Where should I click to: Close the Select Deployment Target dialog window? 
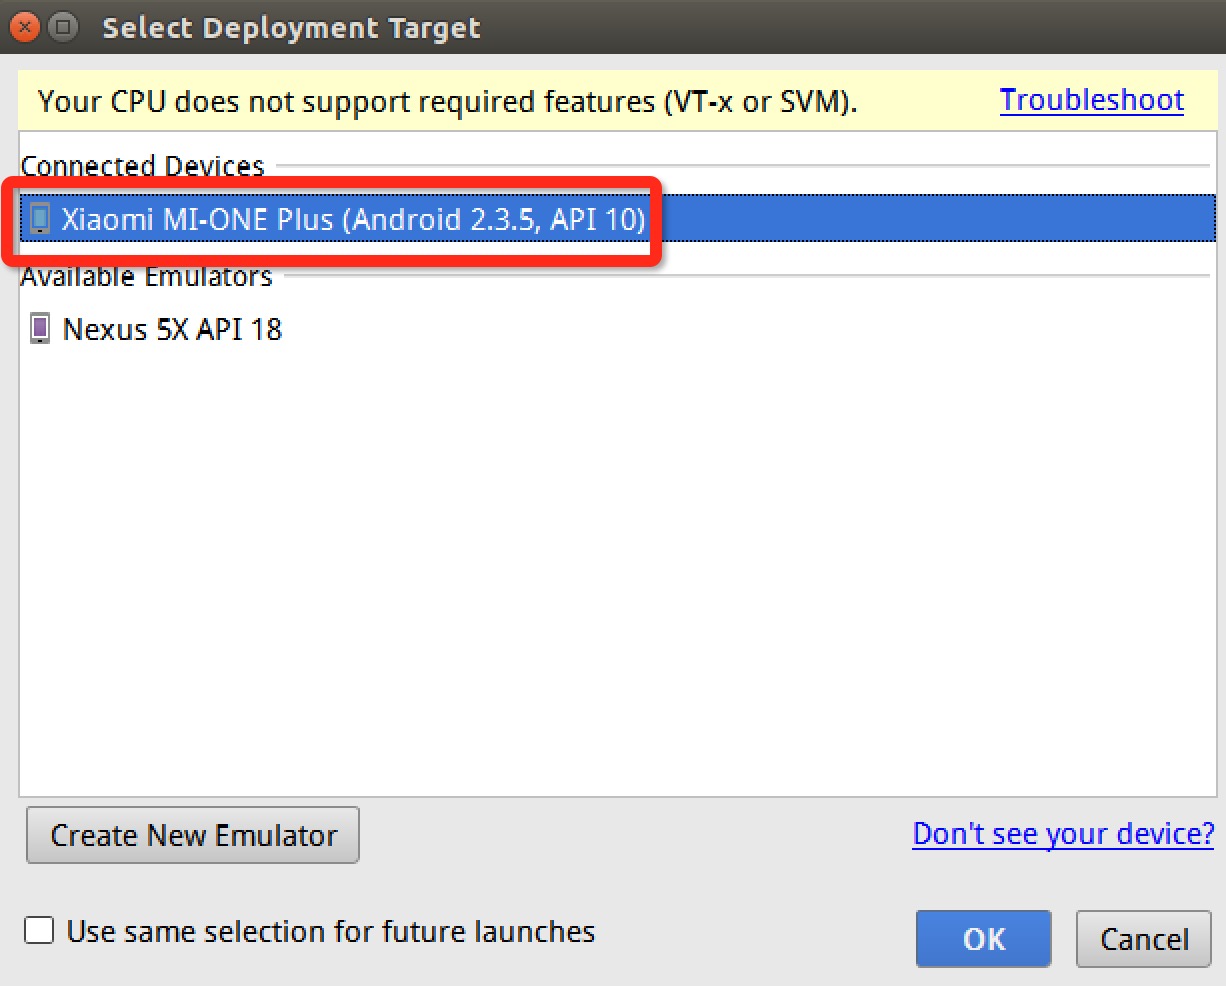[x=25, y=27]
